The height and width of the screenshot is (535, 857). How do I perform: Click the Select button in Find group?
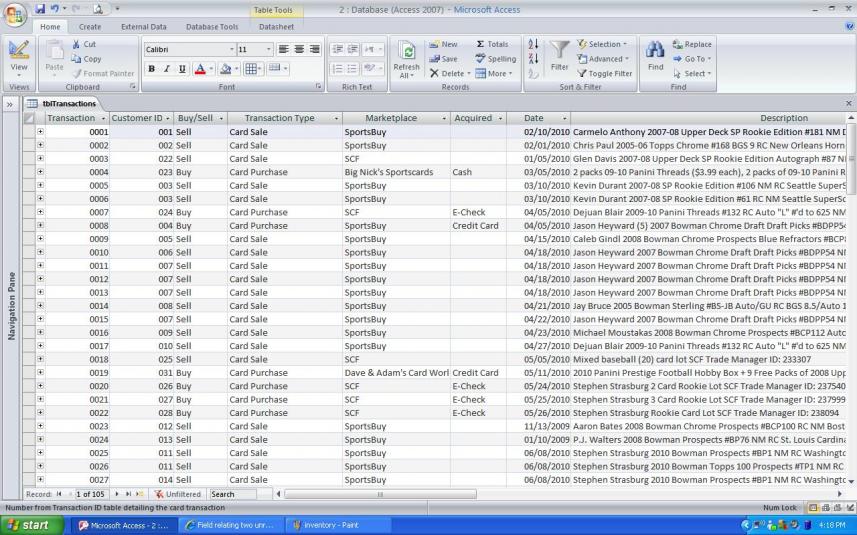[x=692, y=73]
